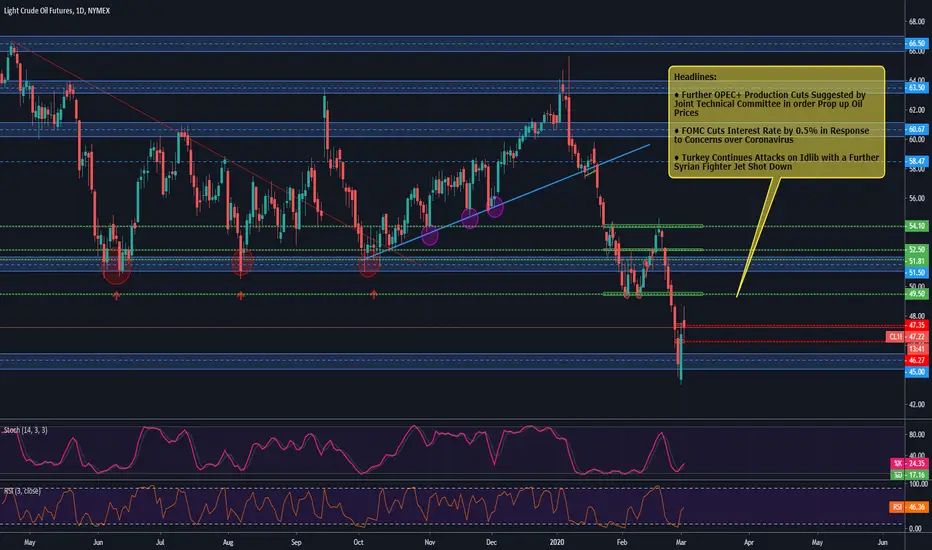The image size is (932, 550).
Task: Click the green 49.50 price label
Action: point(916,294)
